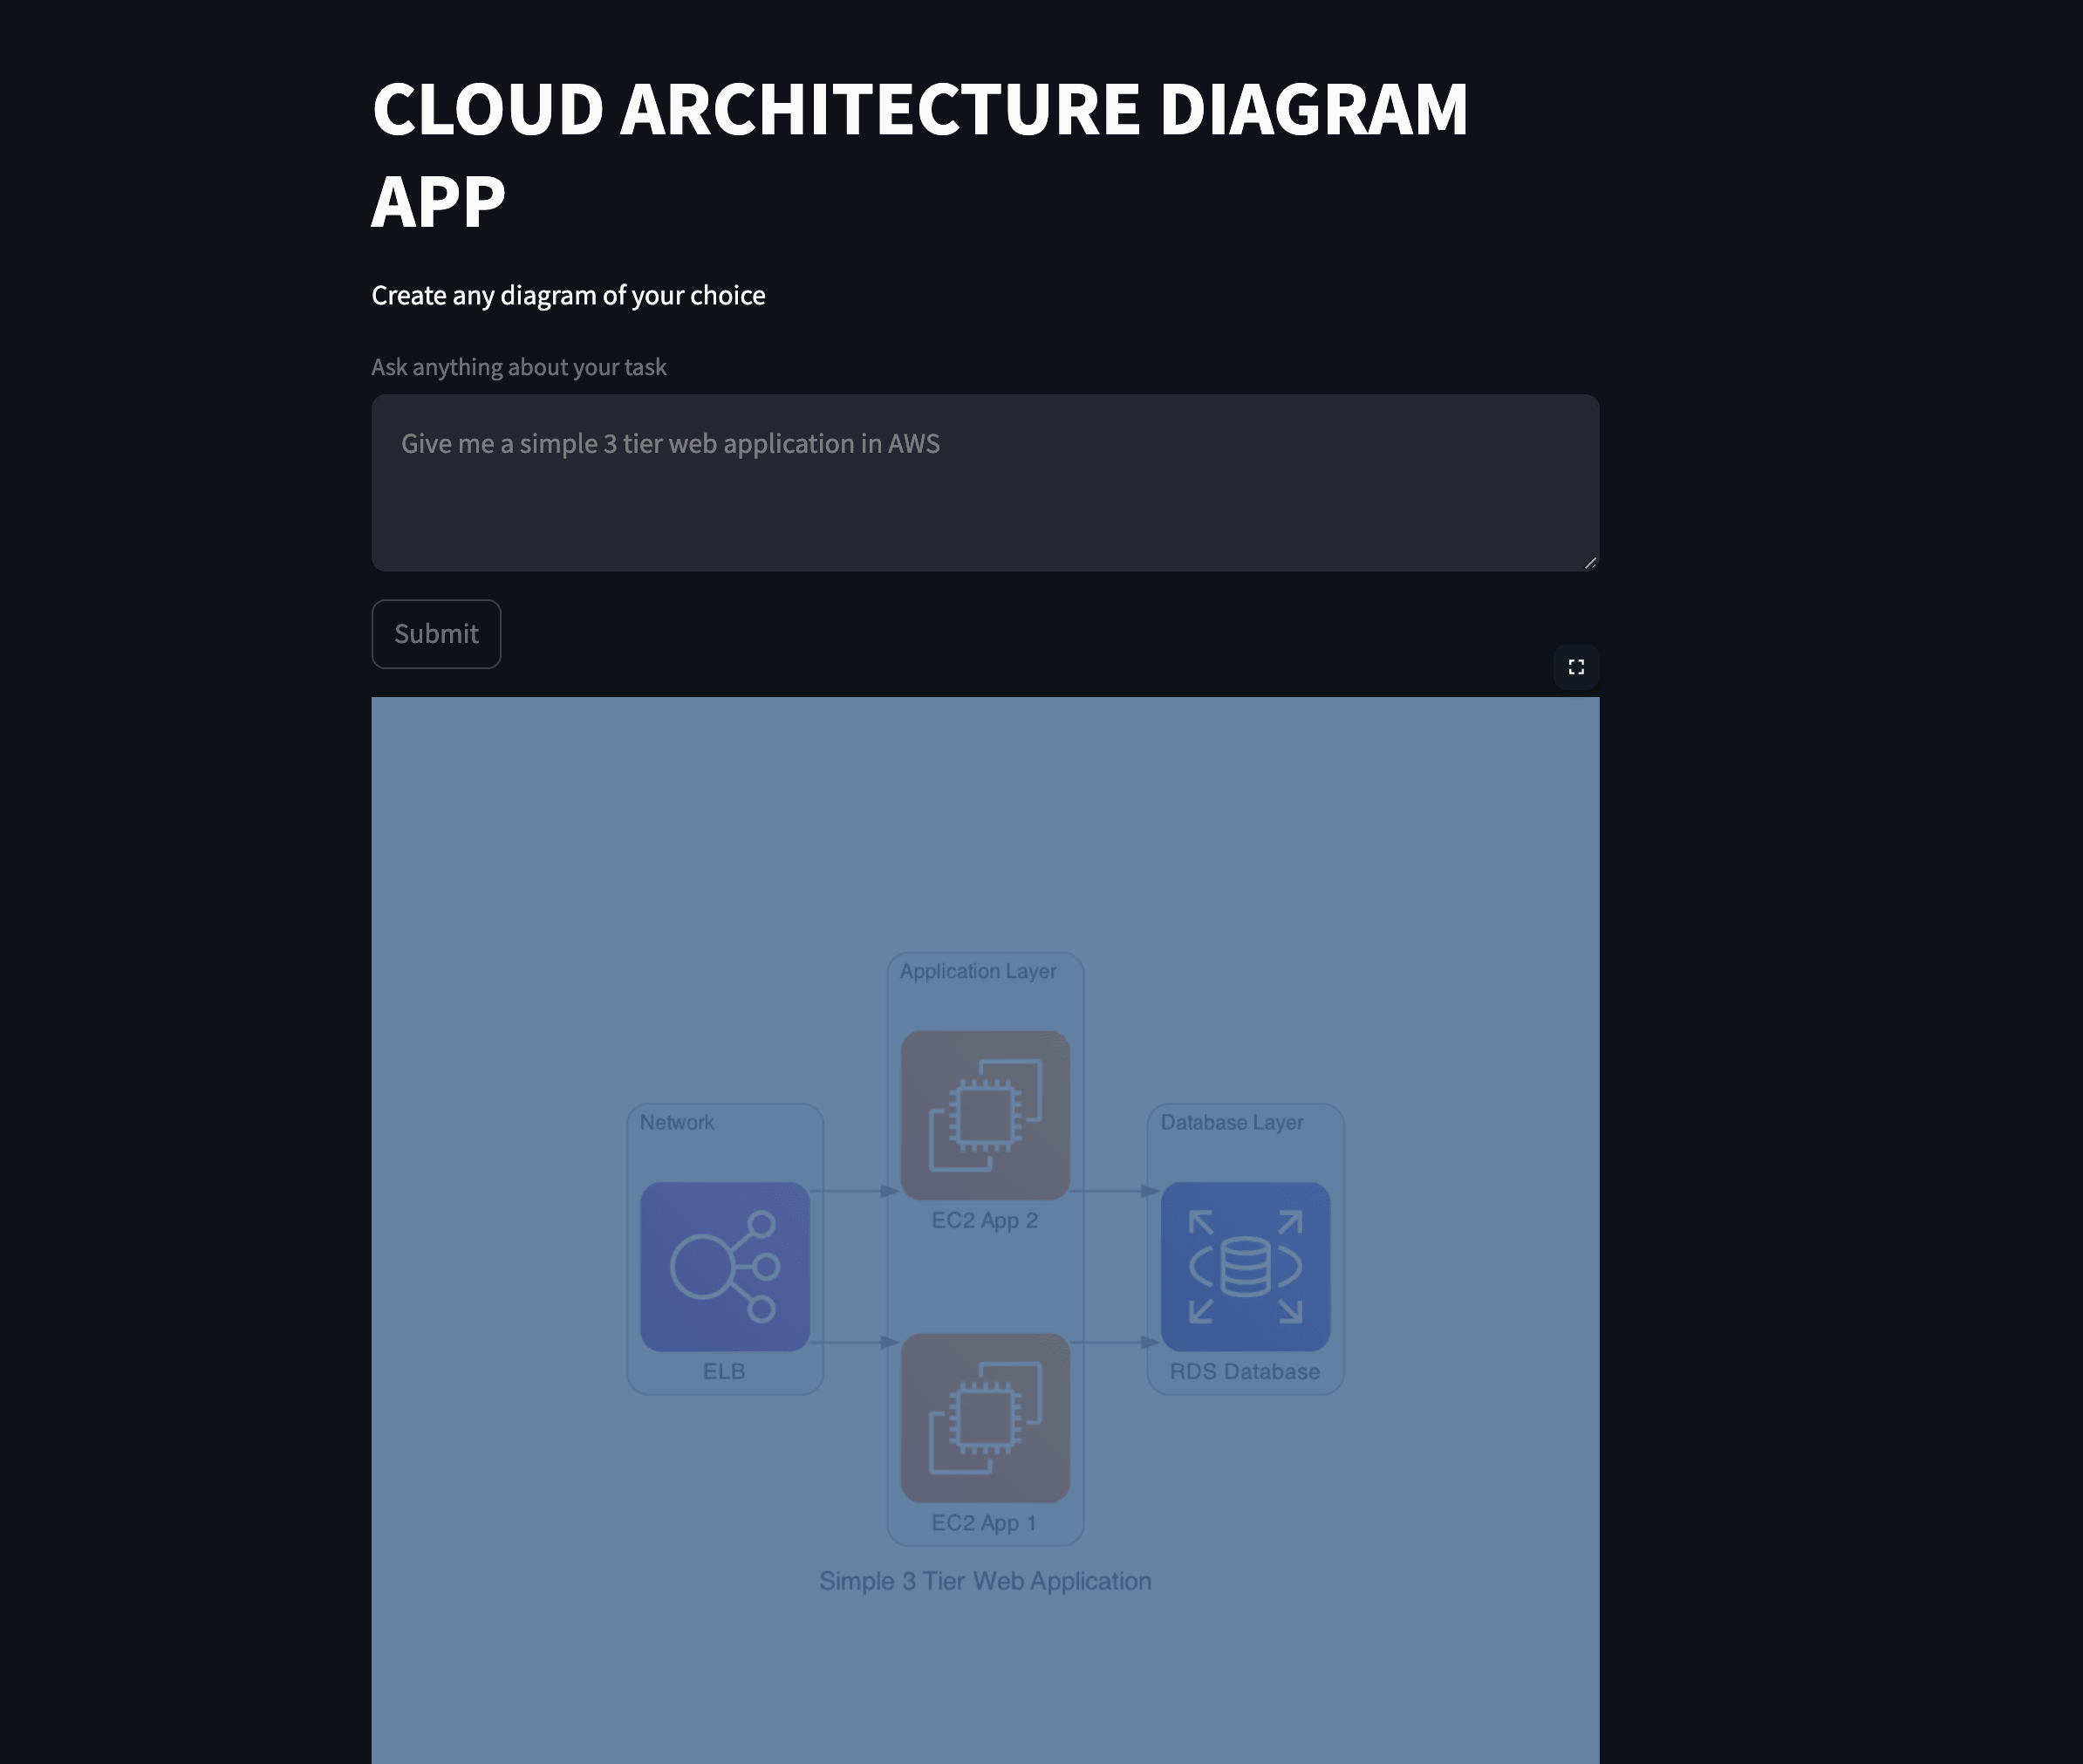Click the "Simple 3 Tier Web Application" caption
This screenshot has height=1764, width=2083.
click(985, 1581)
